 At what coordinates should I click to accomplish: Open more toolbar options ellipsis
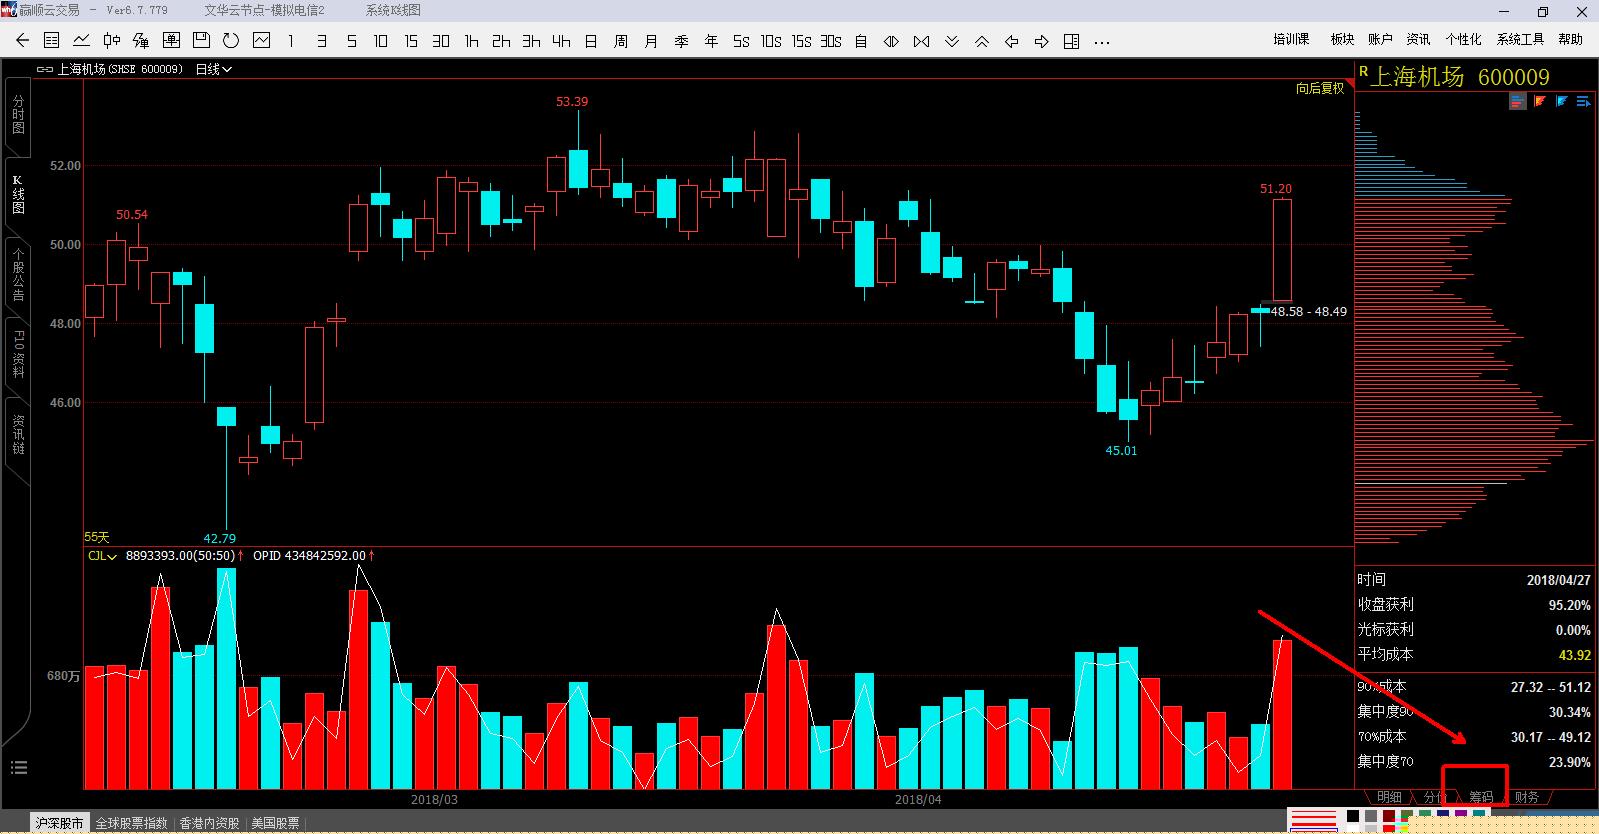[x=1102, y=42]
